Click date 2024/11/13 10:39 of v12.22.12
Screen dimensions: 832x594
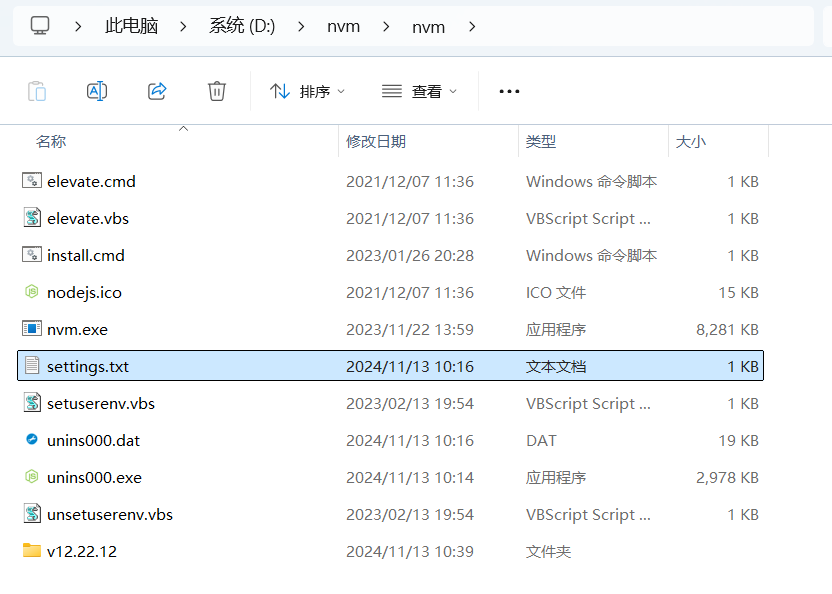point(410,552)
